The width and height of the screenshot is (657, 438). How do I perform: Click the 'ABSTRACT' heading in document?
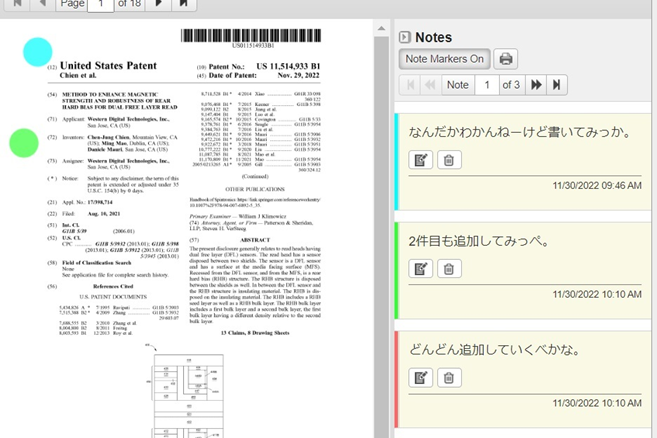(x=255, y=240)
